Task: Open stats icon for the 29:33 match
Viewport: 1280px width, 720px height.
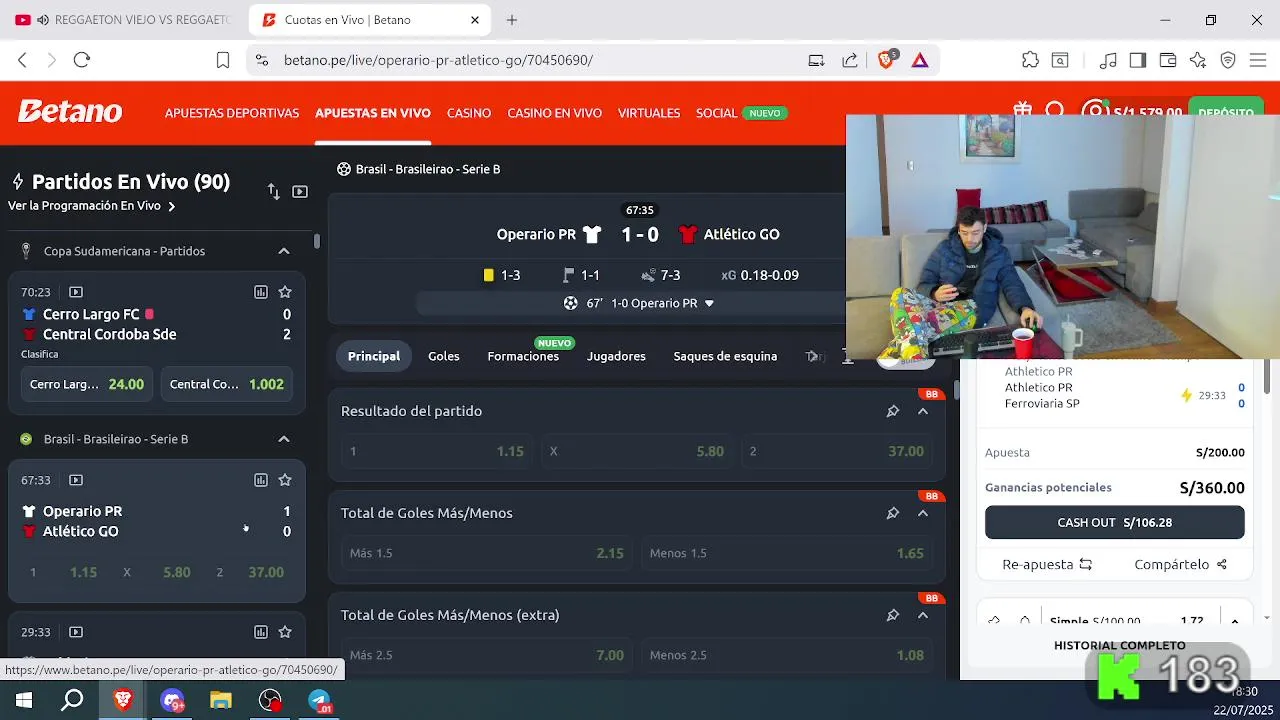Action: [x=261, y=632]
